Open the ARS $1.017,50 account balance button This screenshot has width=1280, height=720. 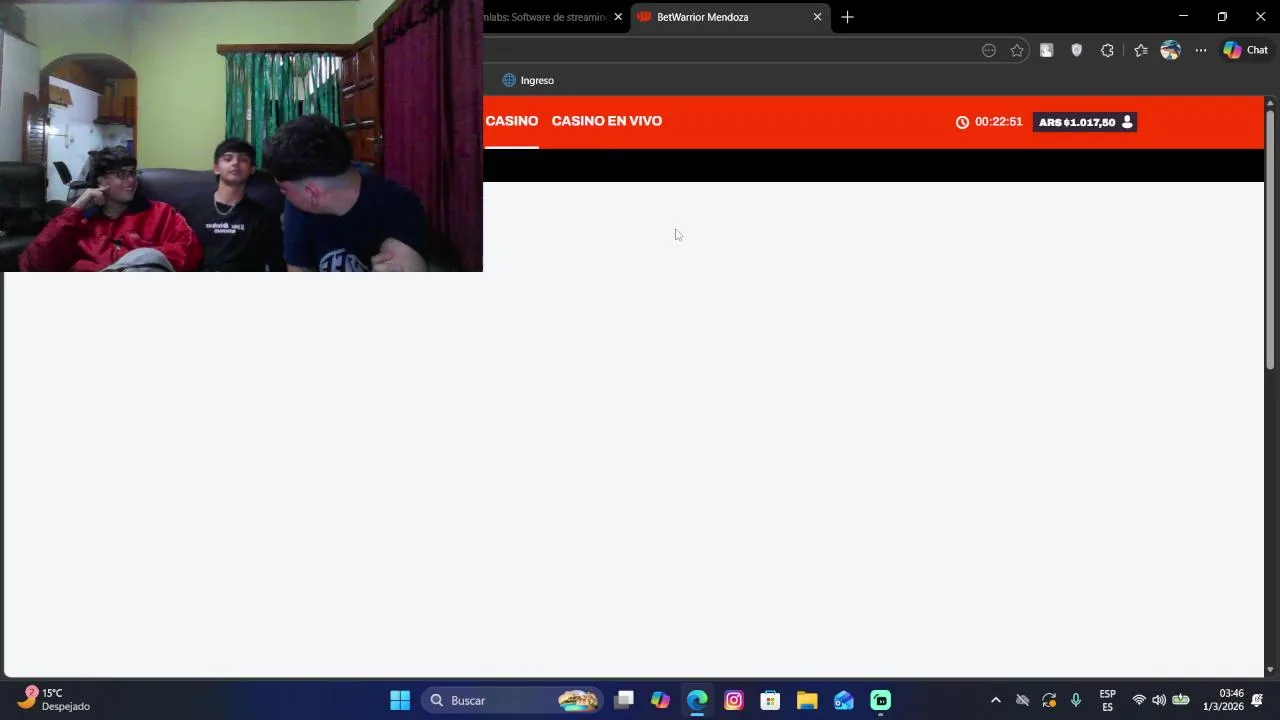click(x=1085, y=122)
